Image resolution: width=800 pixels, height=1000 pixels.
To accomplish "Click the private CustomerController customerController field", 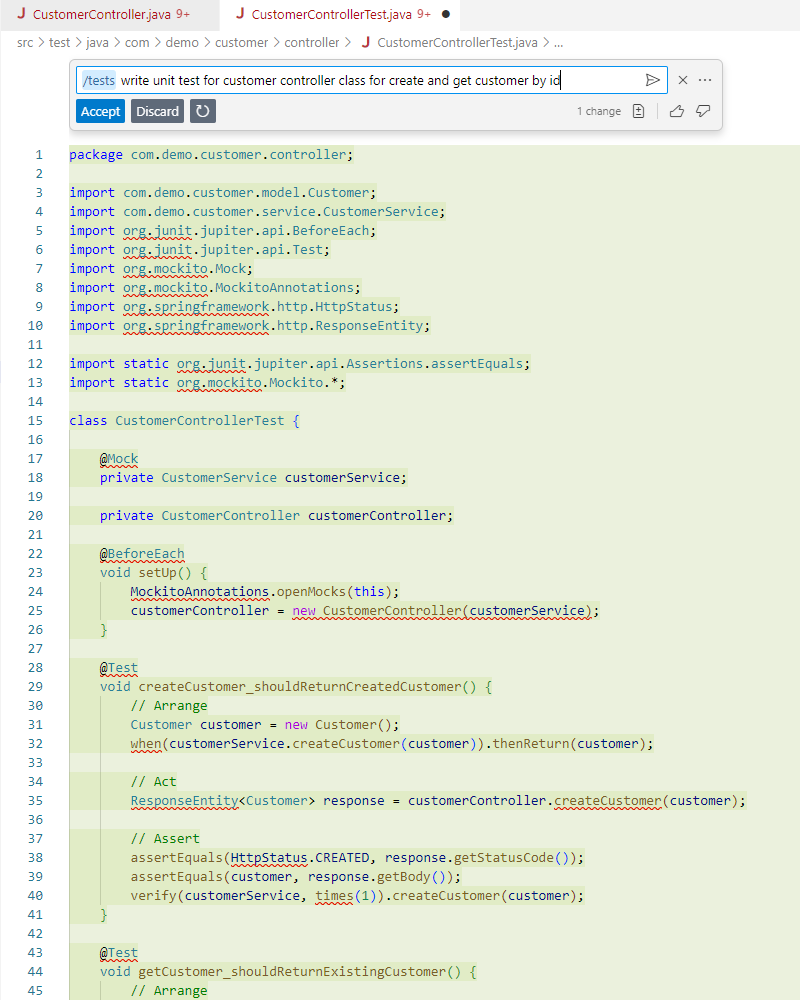I will click(x=276, y=515).
